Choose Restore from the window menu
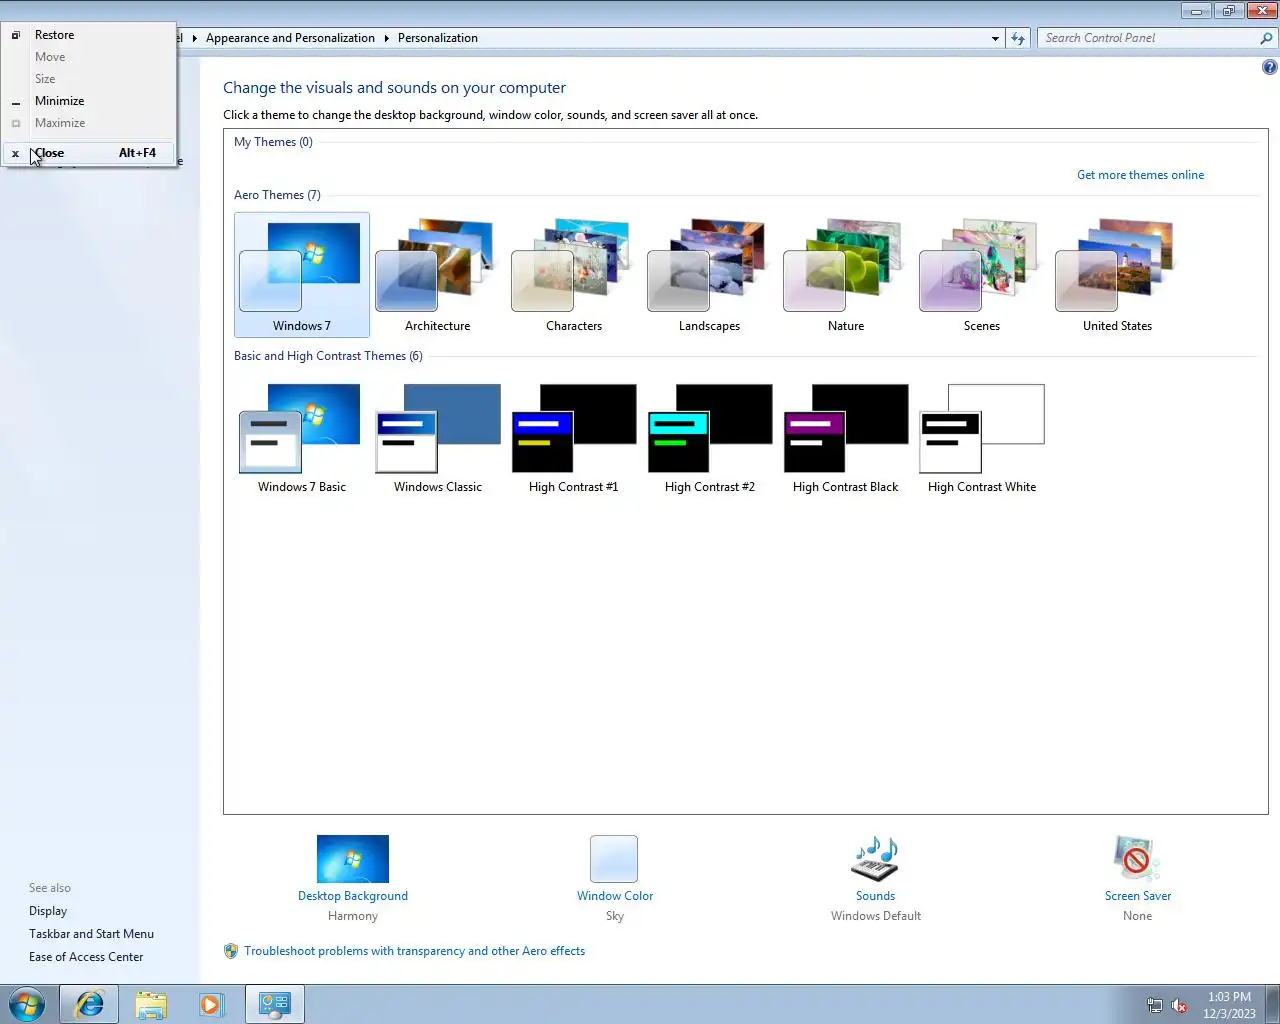 pos(88,35)
